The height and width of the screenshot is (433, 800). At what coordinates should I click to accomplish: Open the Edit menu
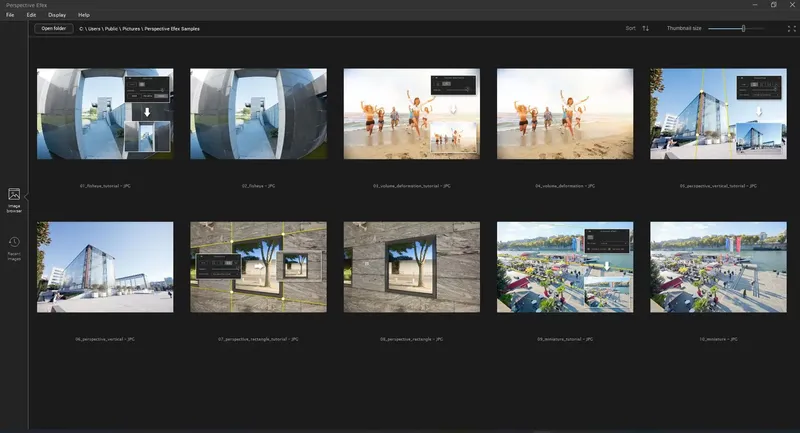(x=31, y=15)
